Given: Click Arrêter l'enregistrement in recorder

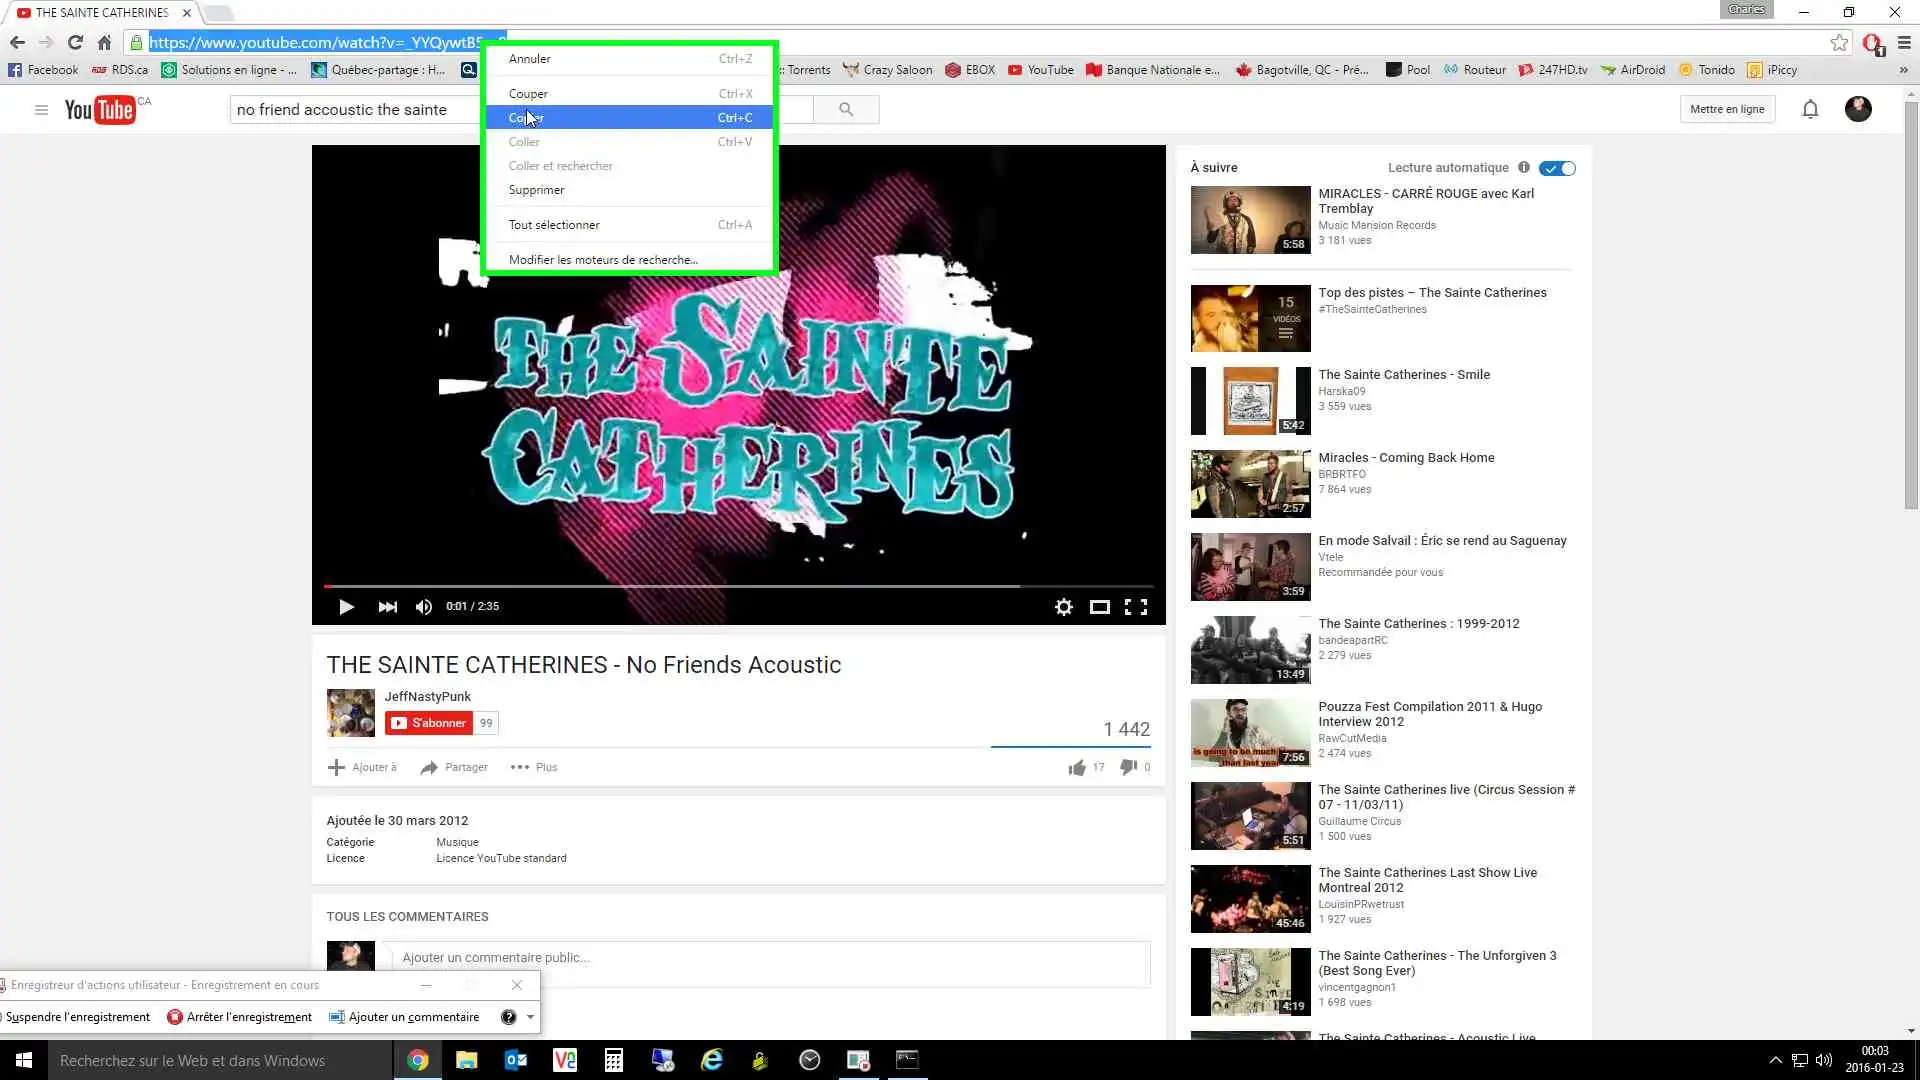Looking at the screenshot, I should click(x=239, y=1017).
